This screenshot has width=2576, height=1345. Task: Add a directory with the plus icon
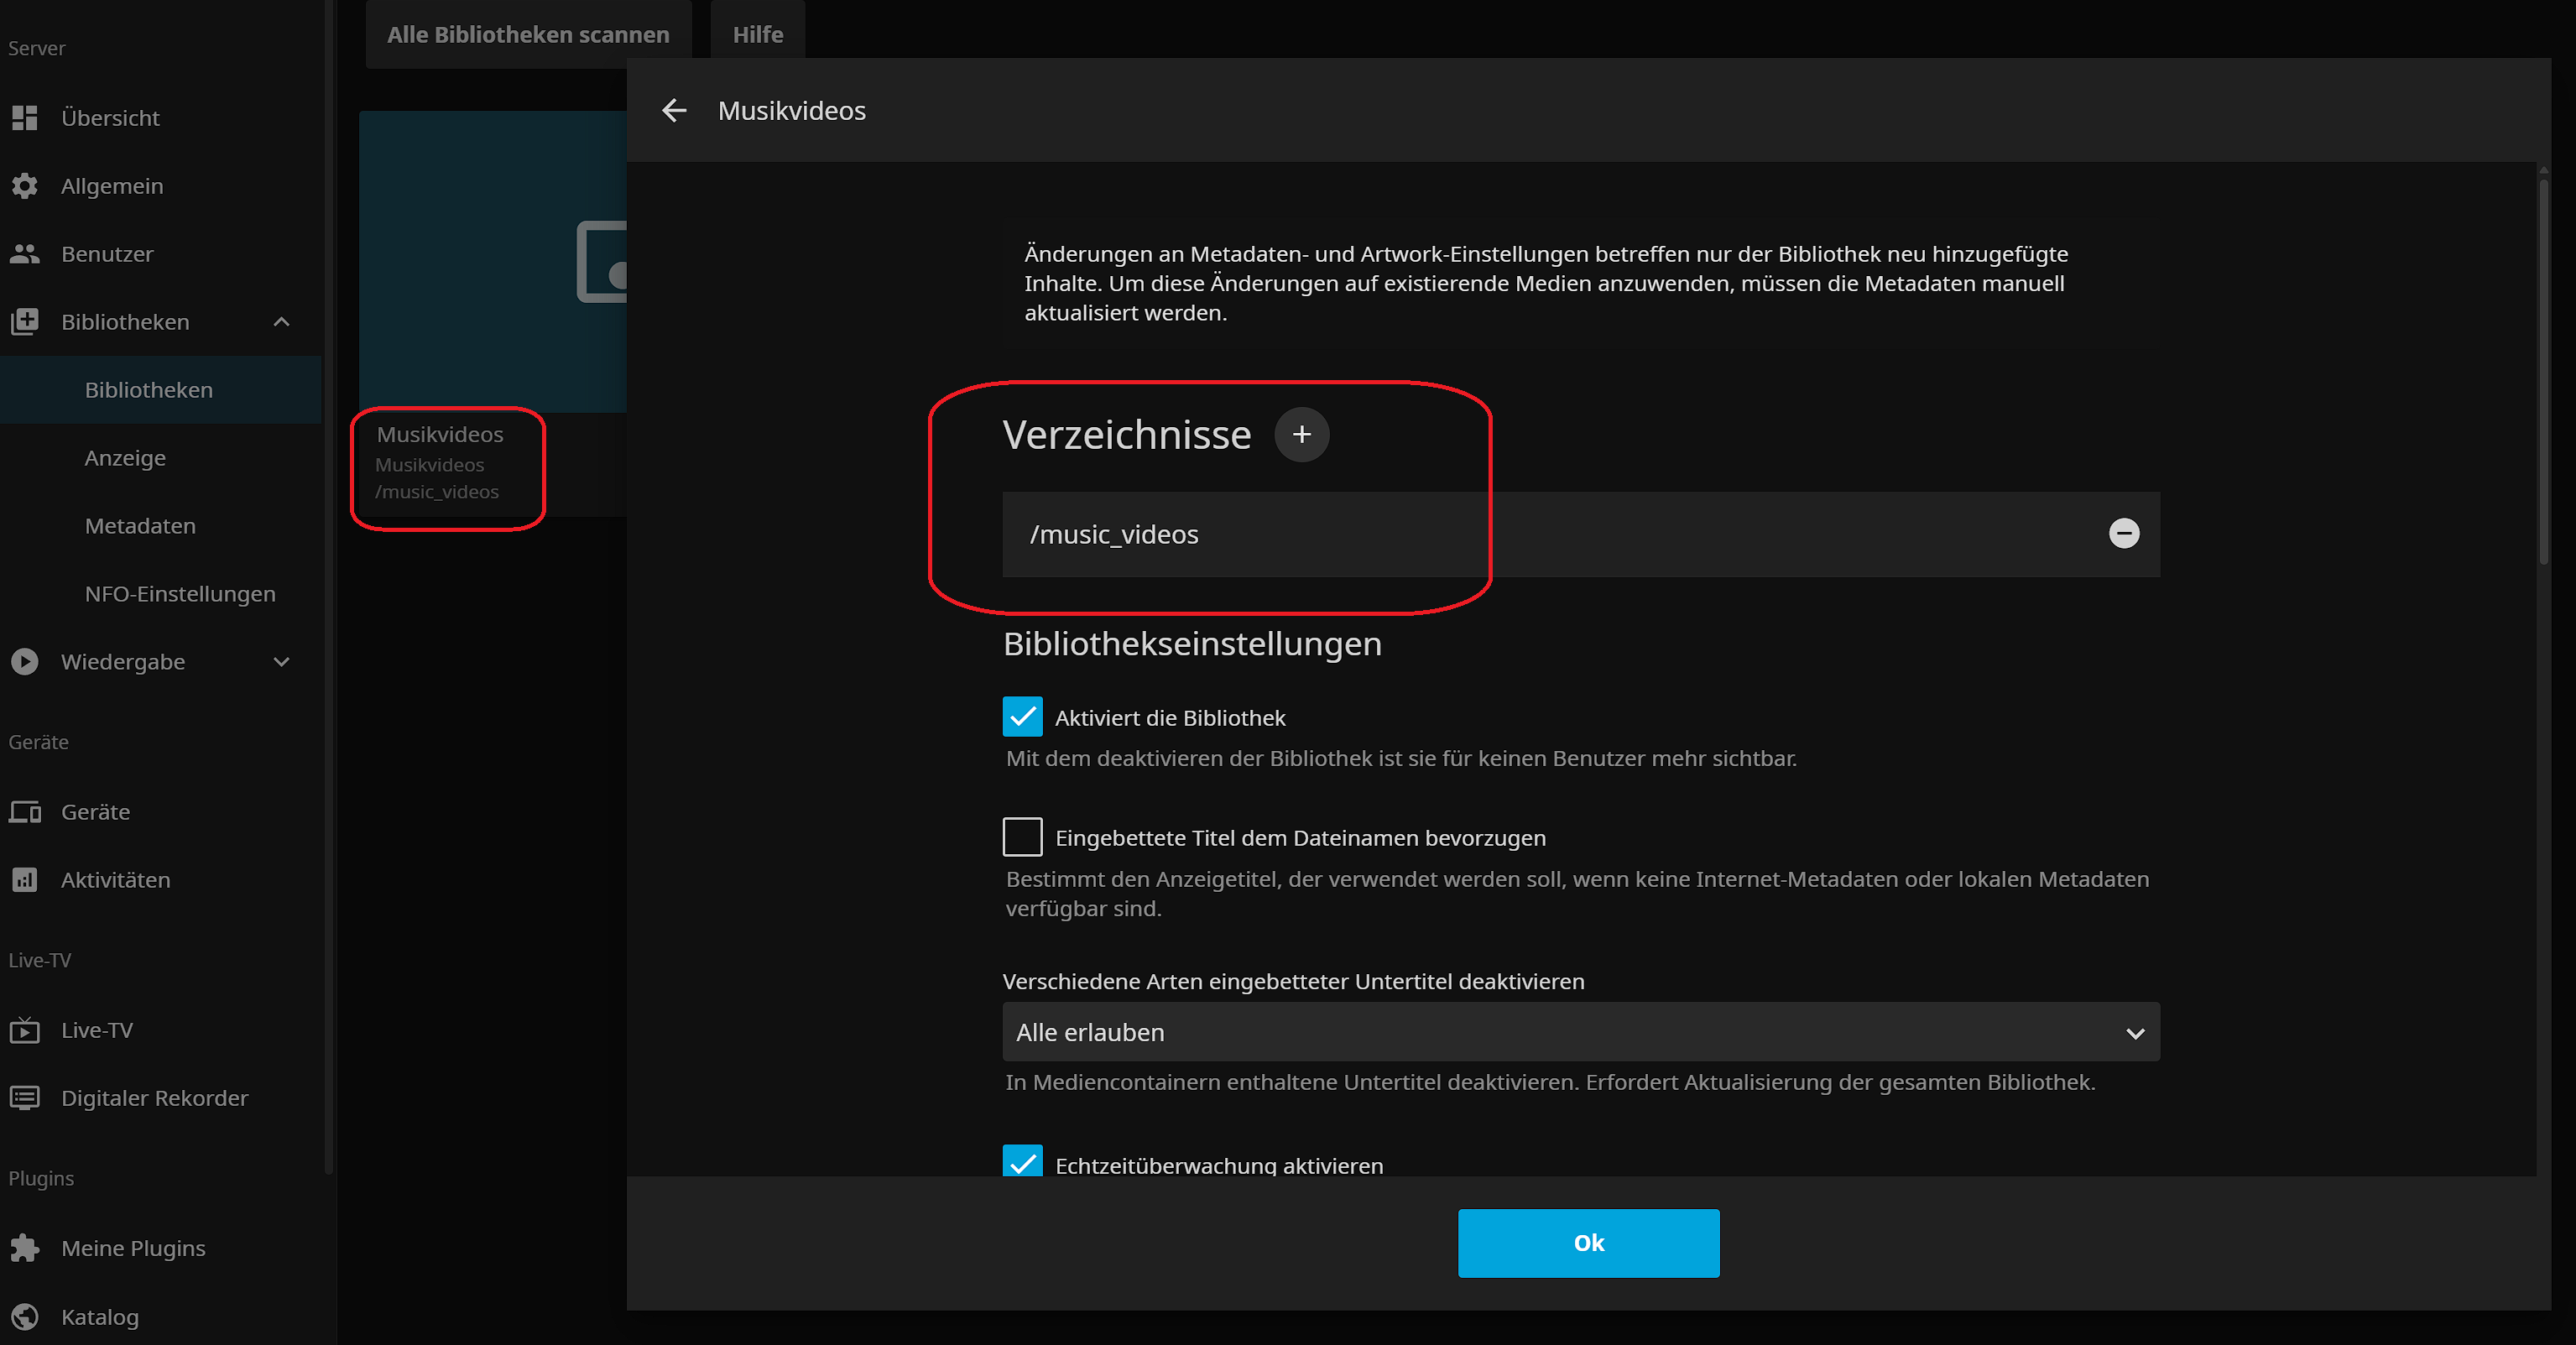(x=1301, y=435)
